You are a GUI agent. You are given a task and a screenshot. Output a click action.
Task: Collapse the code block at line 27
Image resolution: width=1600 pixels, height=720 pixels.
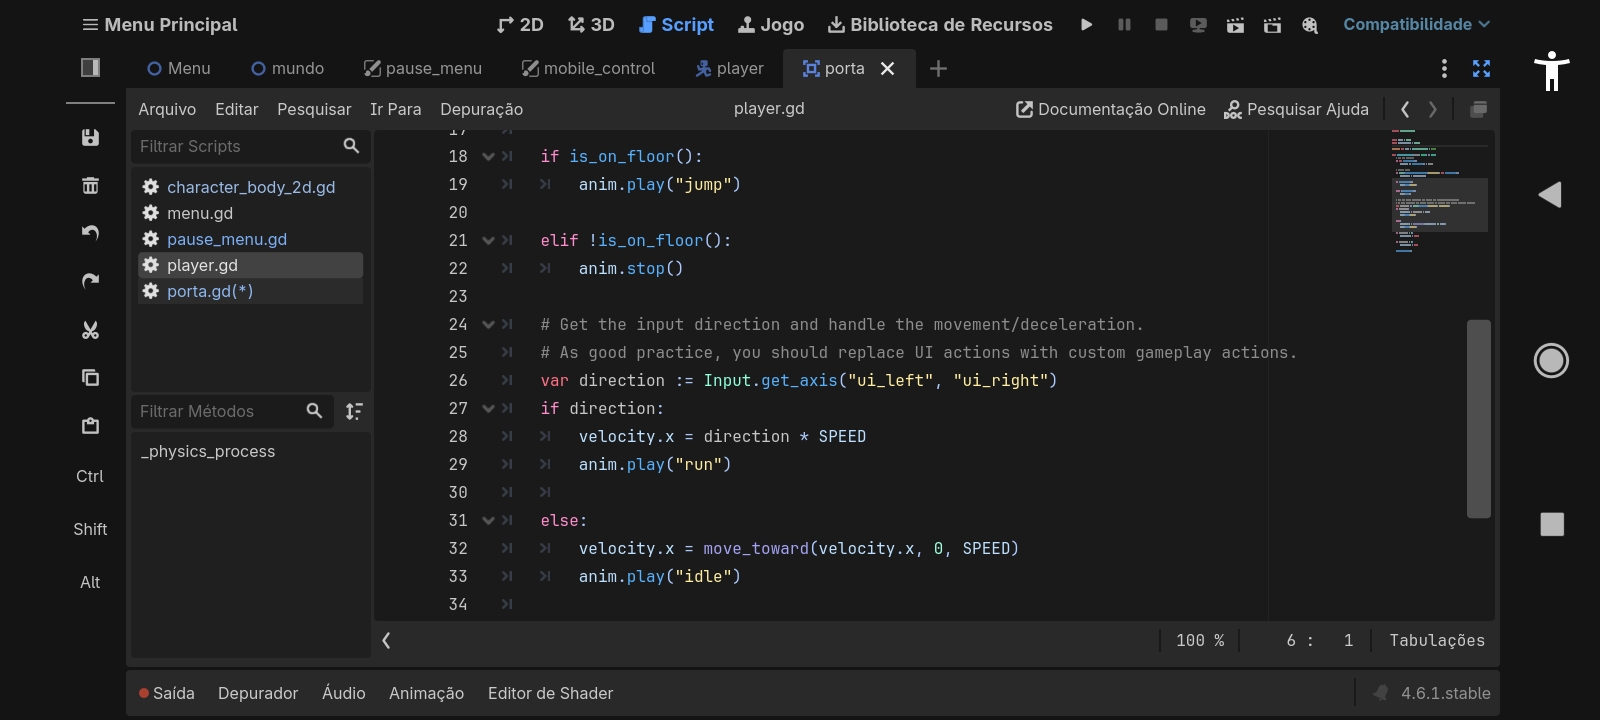pos(488,409)
